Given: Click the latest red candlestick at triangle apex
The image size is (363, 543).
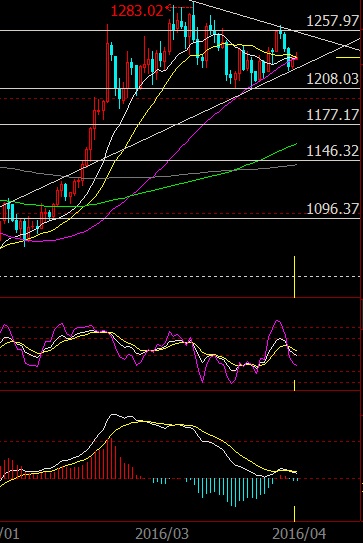Looking at the screenshot, I should 294,62.
